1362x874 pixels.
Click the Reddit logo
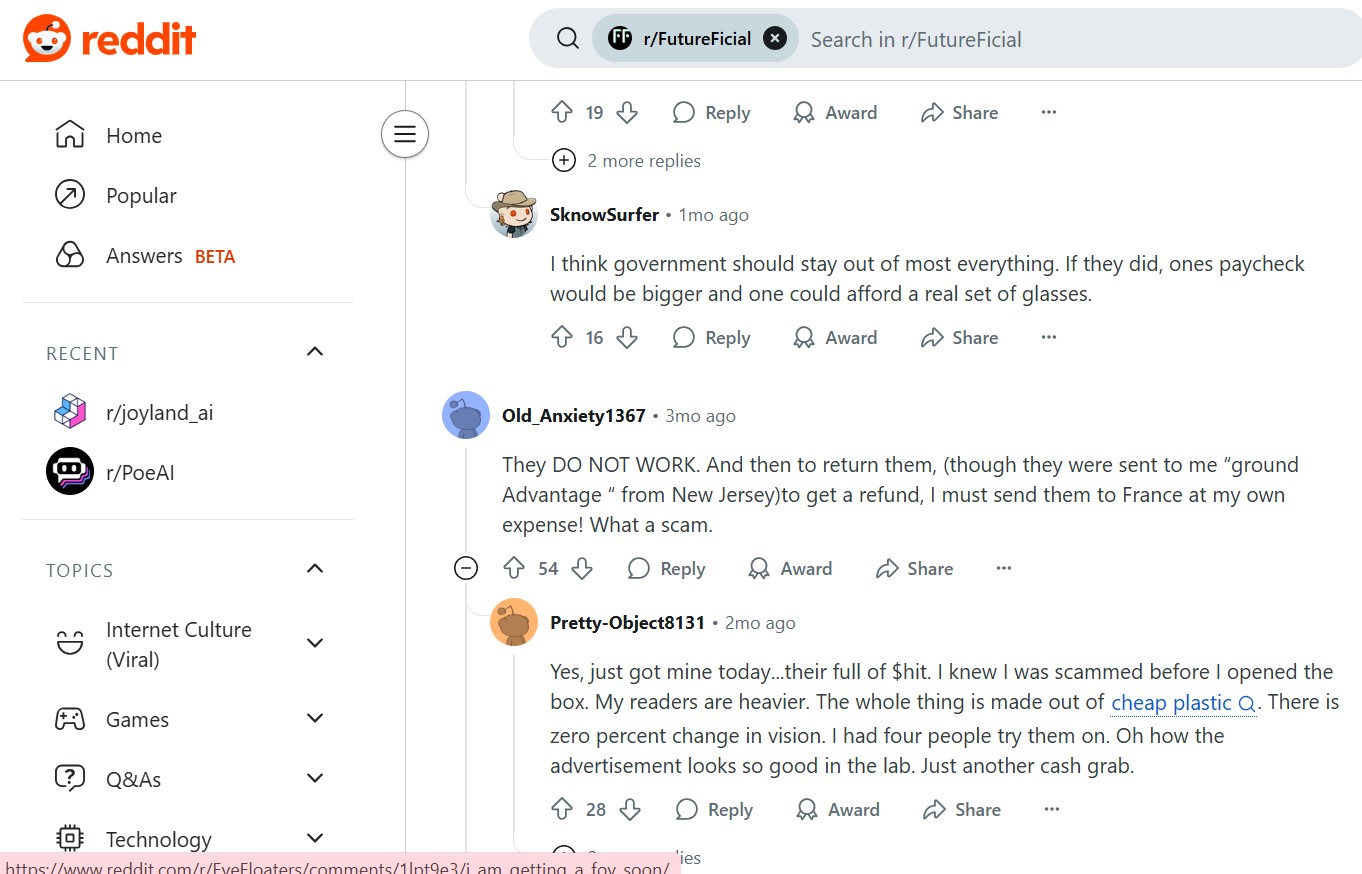point(109,39)
